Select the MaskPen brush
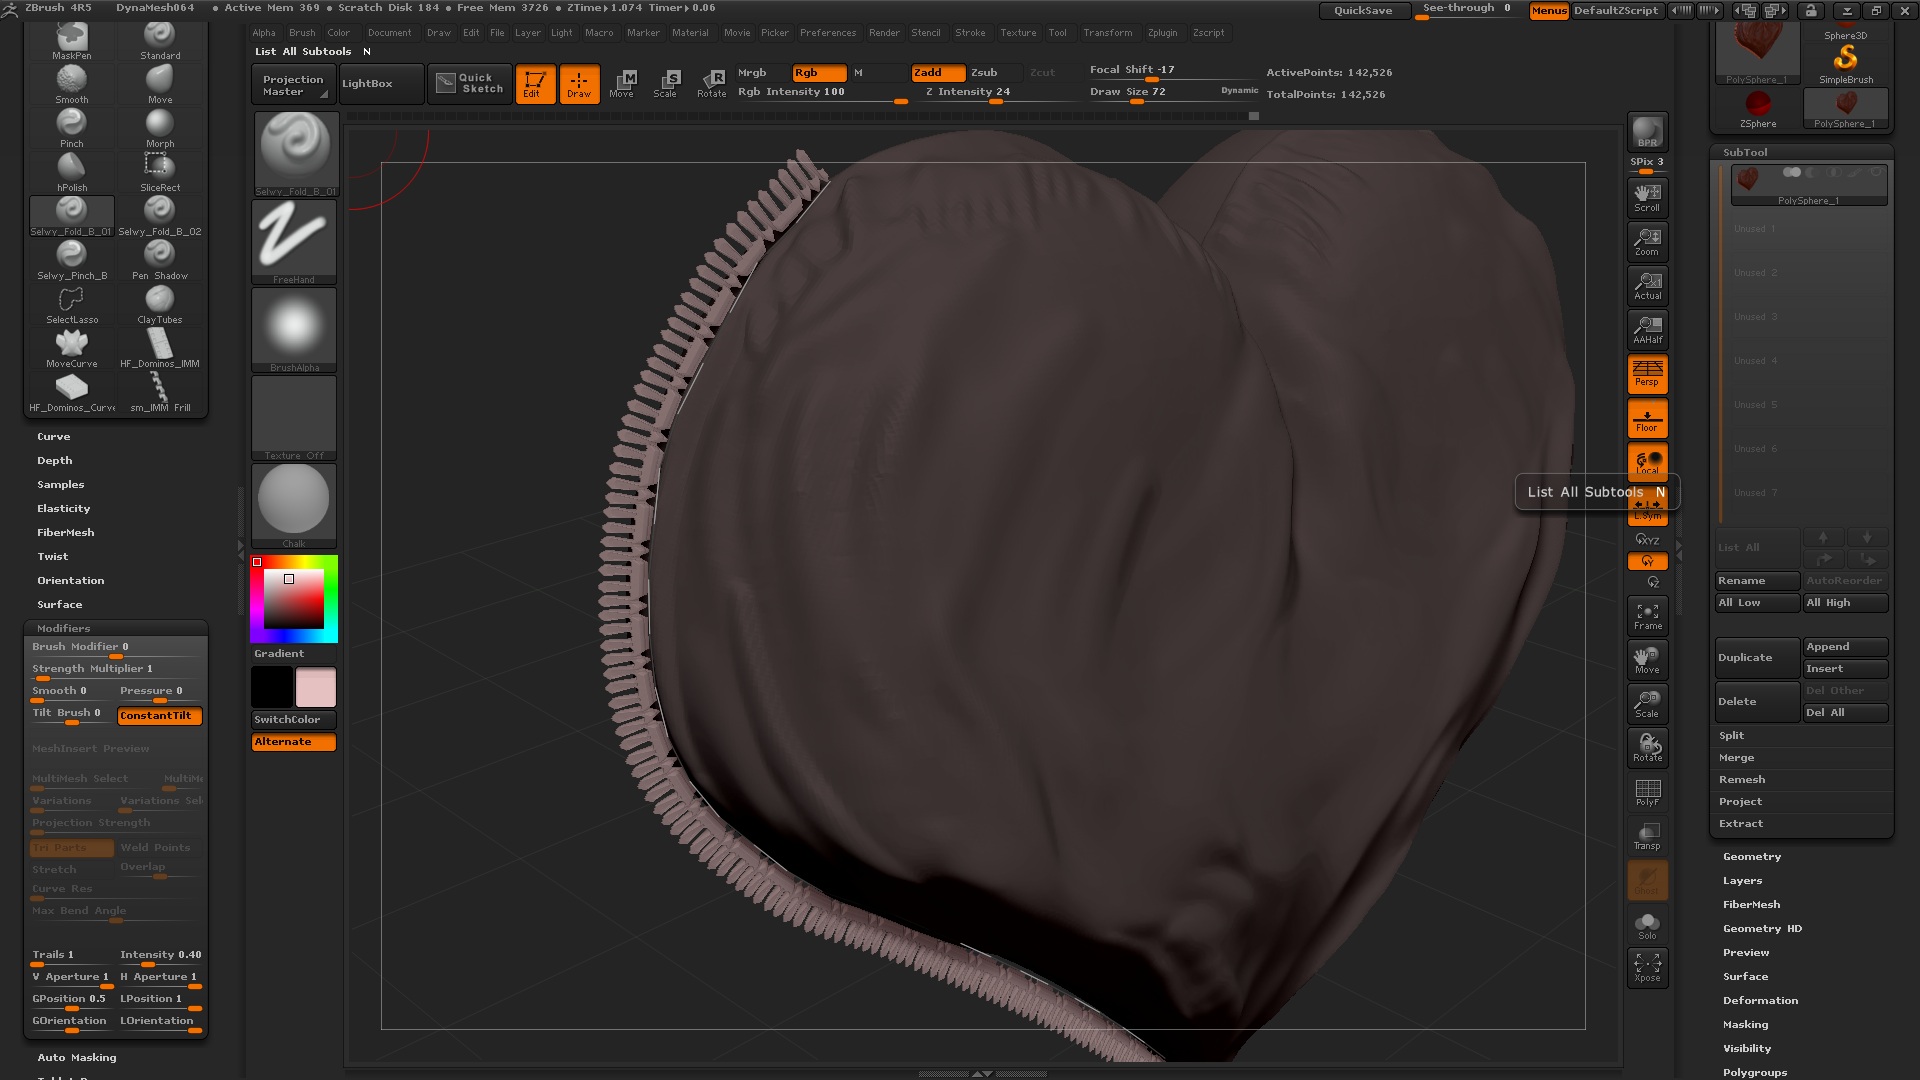 click(71, 42)
